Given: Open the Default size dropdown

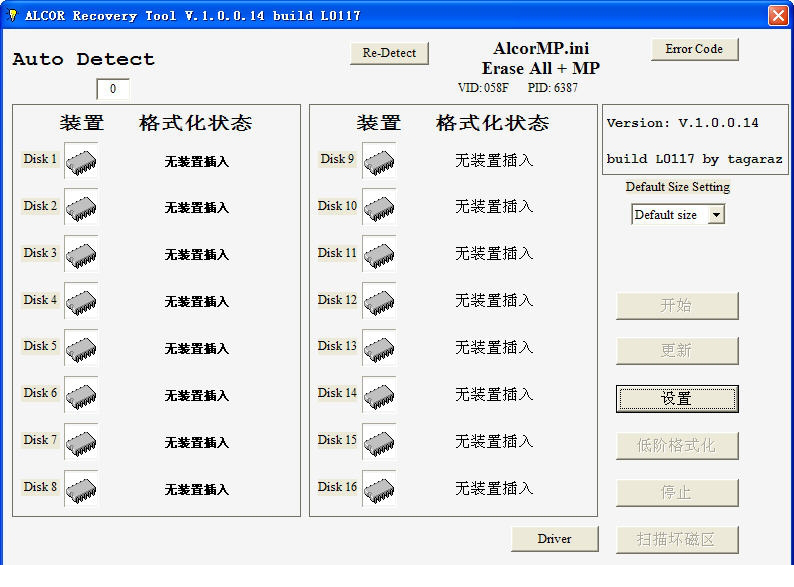Looking at the screenshot, I should 716,215.
